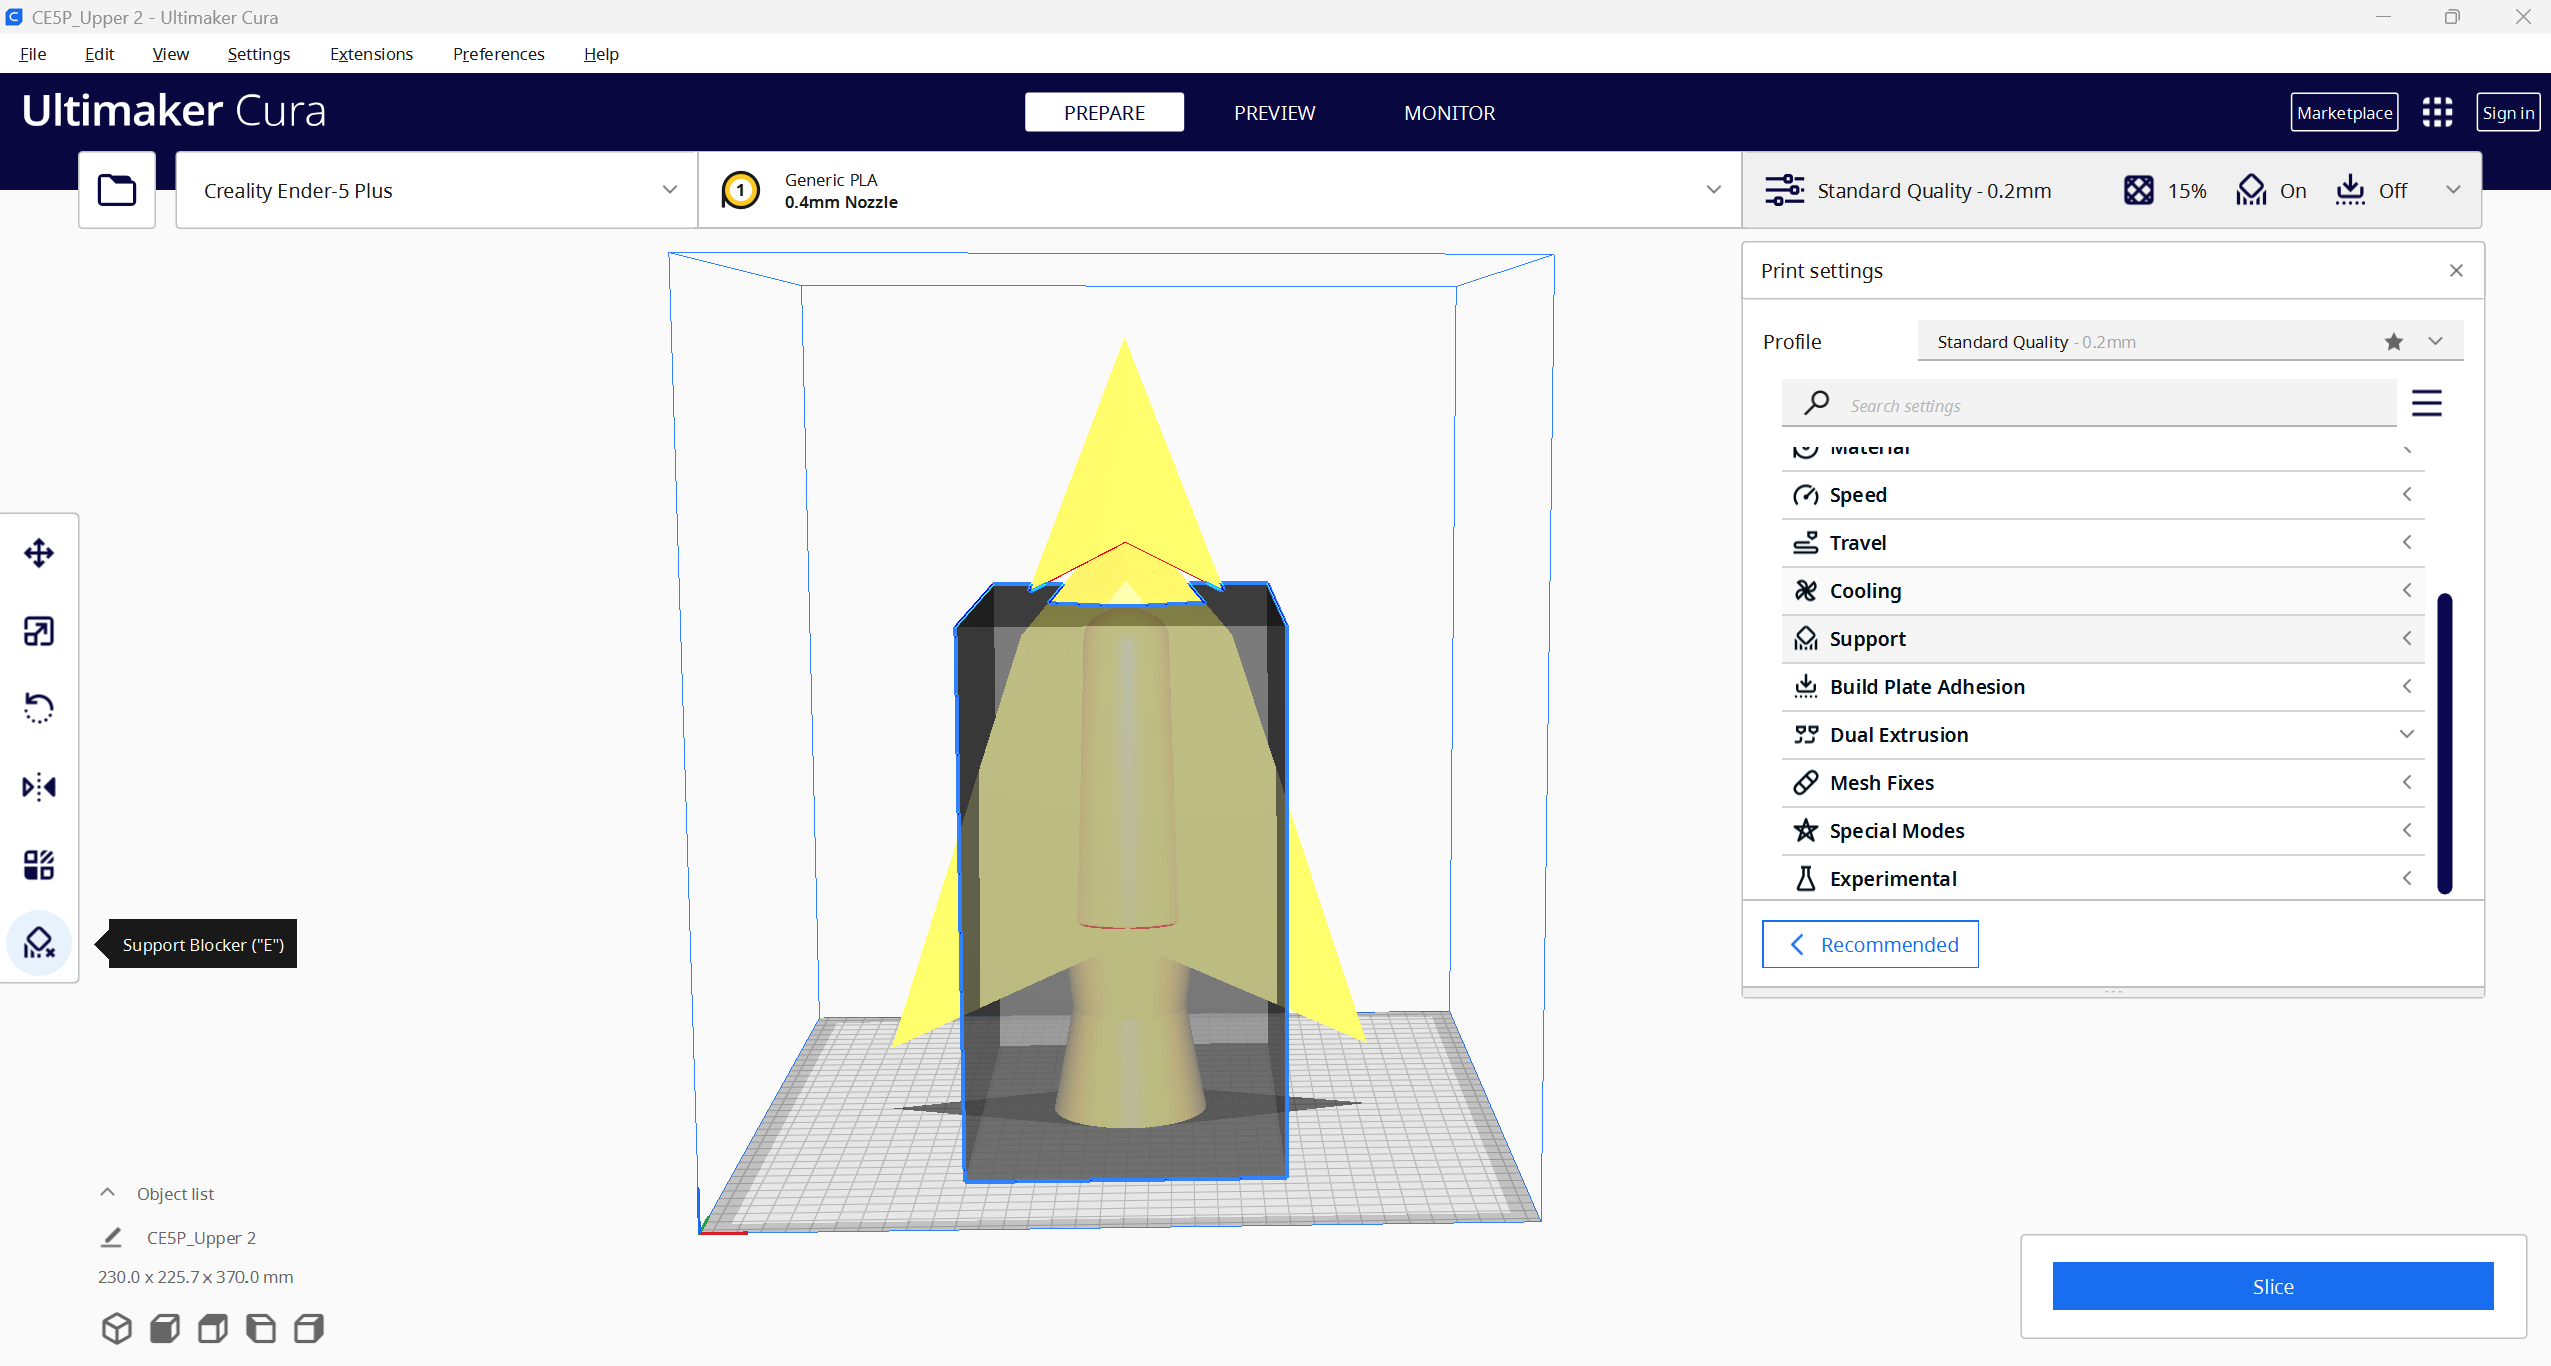This screenshot has height=1366, width=2551.
Task: Open the View menu
Action: click(x=170, y=54)
